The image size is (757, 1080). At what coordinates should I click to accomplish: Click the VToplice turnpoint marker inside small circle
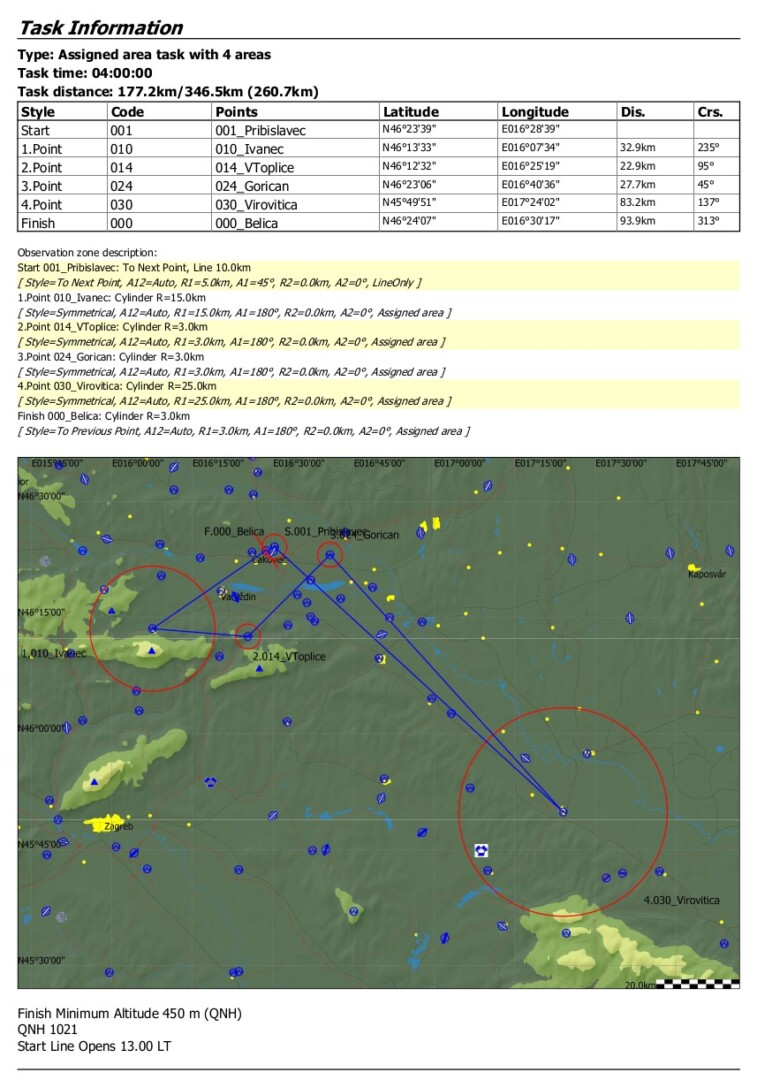click(249, 636)
